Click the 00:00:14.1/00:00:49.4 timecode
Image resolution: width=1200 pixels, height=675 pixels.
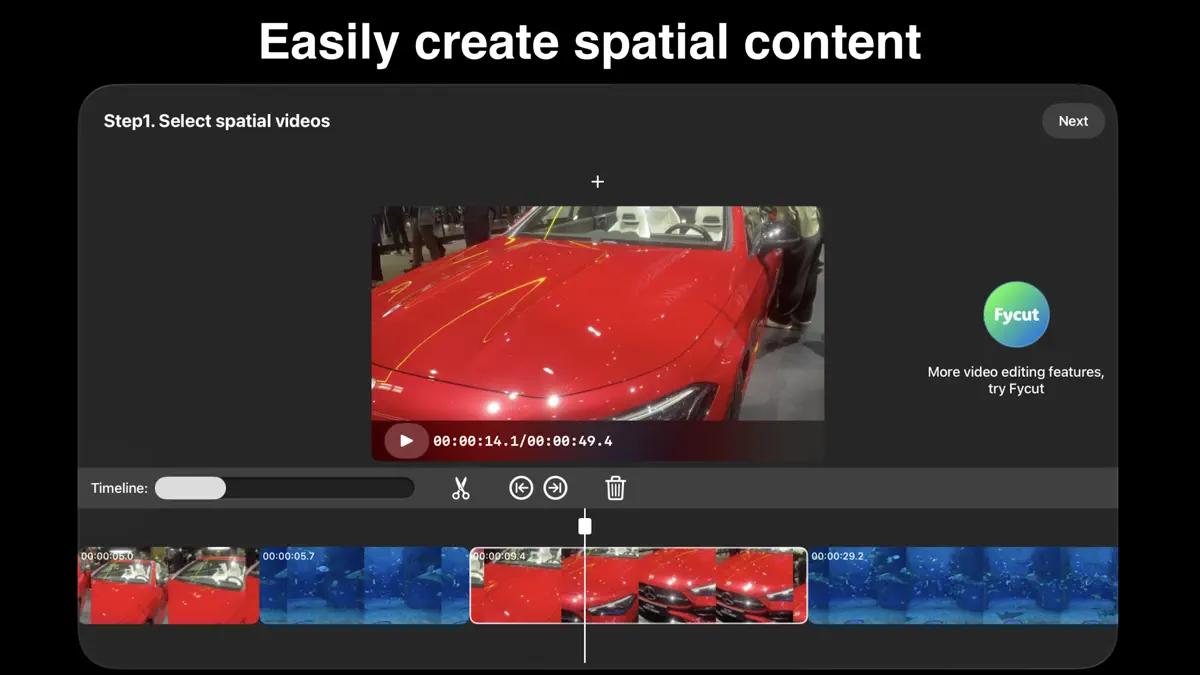click(523, 441)
